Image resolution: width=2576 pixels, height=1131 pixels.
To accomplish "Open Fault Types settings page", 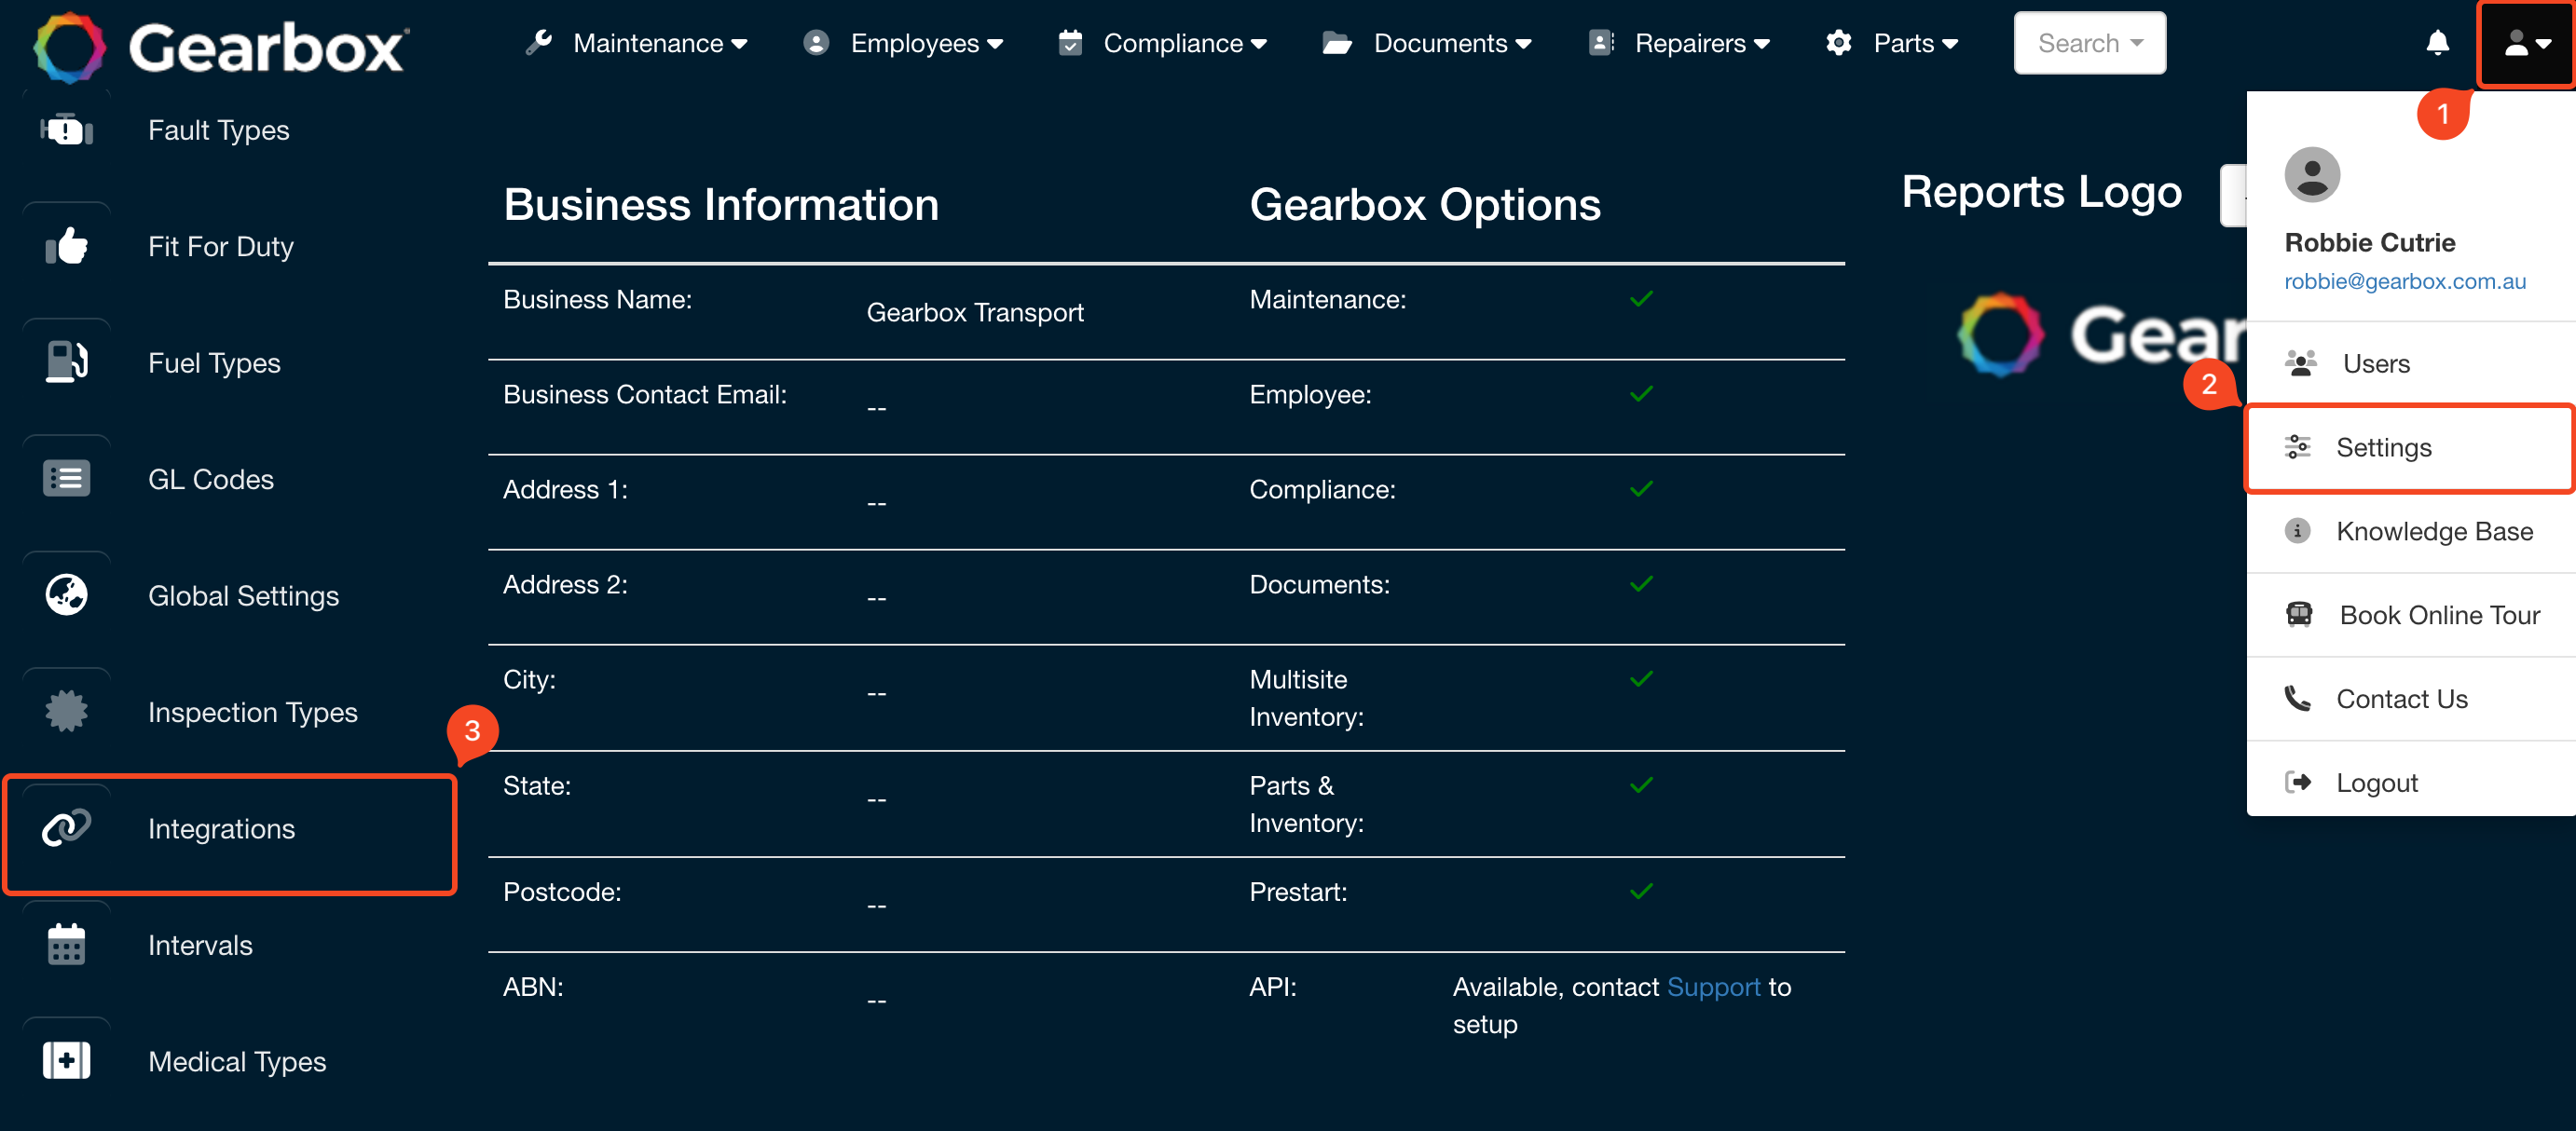I will pyautogui.click(x=219, y=130).
